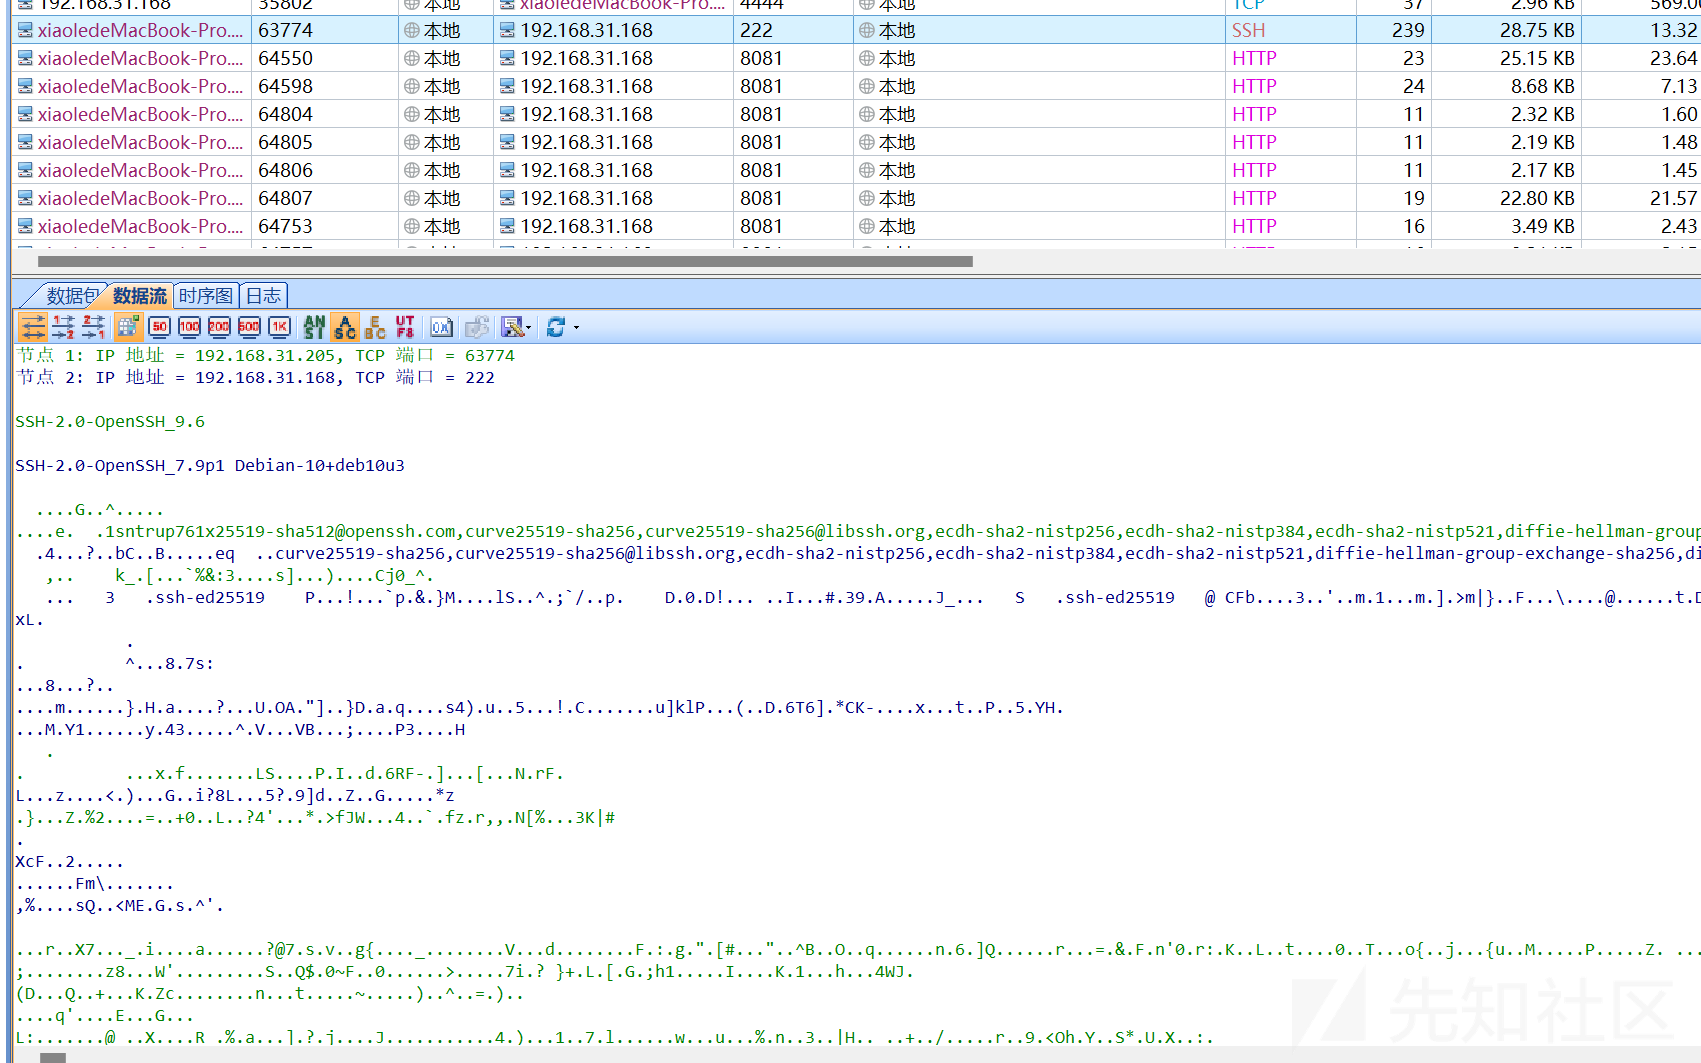Set display limit to 500

249,326
